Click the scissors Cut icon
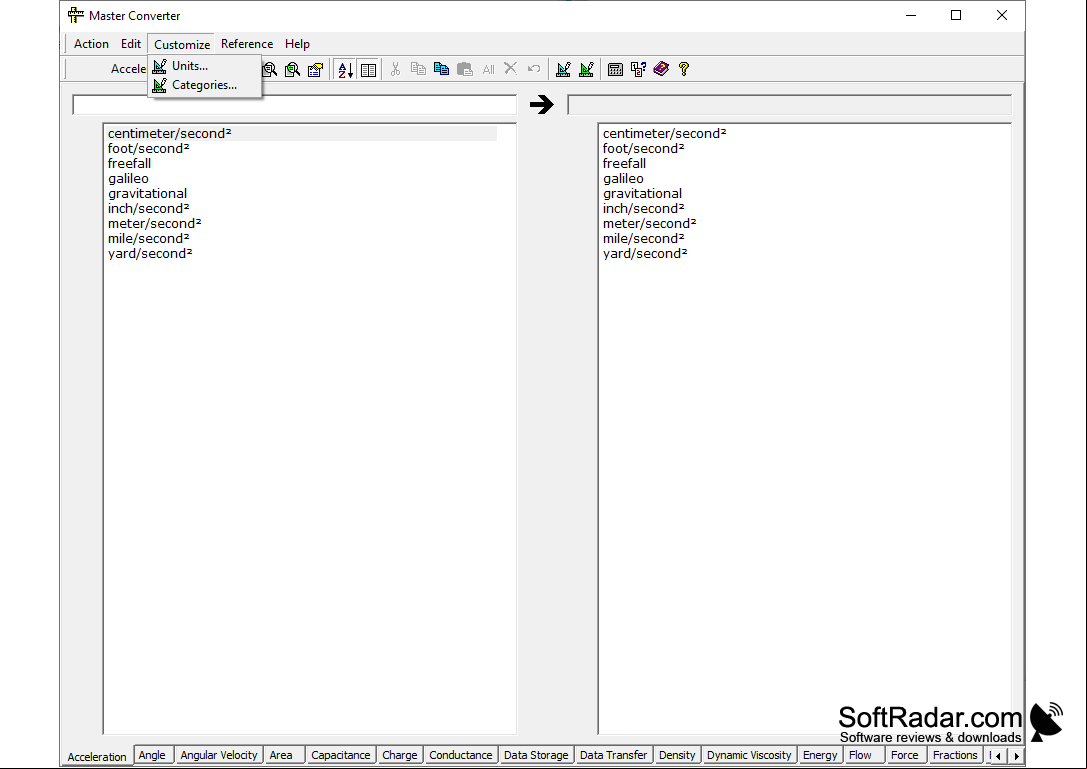Image resolution: width=1087 pixels, height=769 pixels. coord(395,69)
